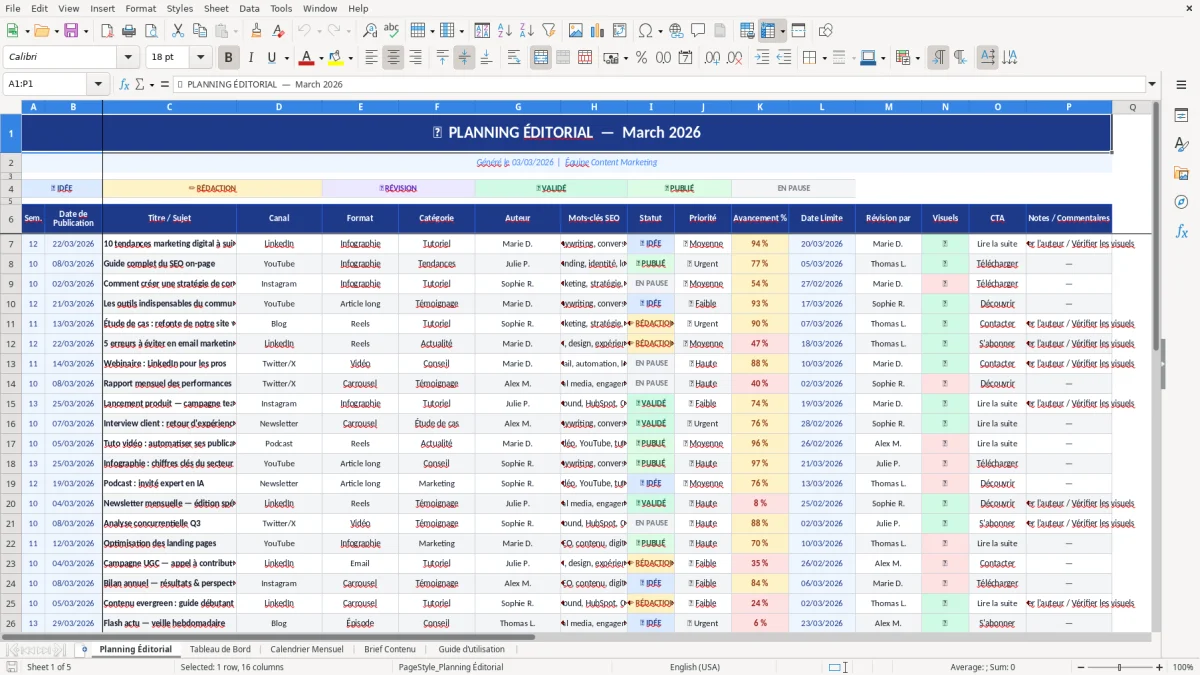Select column K header
This screenshot has height=675, width=1200.
click(x=760, y=107)
